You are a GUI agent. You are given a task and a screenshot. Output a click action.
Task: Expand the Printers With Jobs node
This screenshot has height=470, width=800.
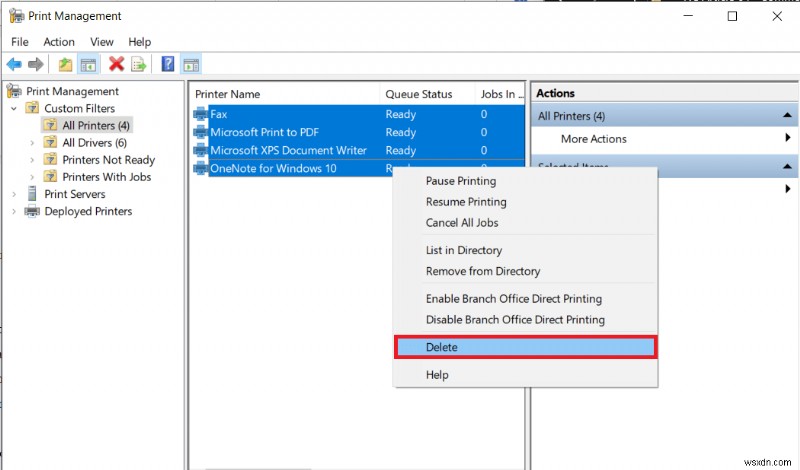pyautogui.click(x=32, y=177)
